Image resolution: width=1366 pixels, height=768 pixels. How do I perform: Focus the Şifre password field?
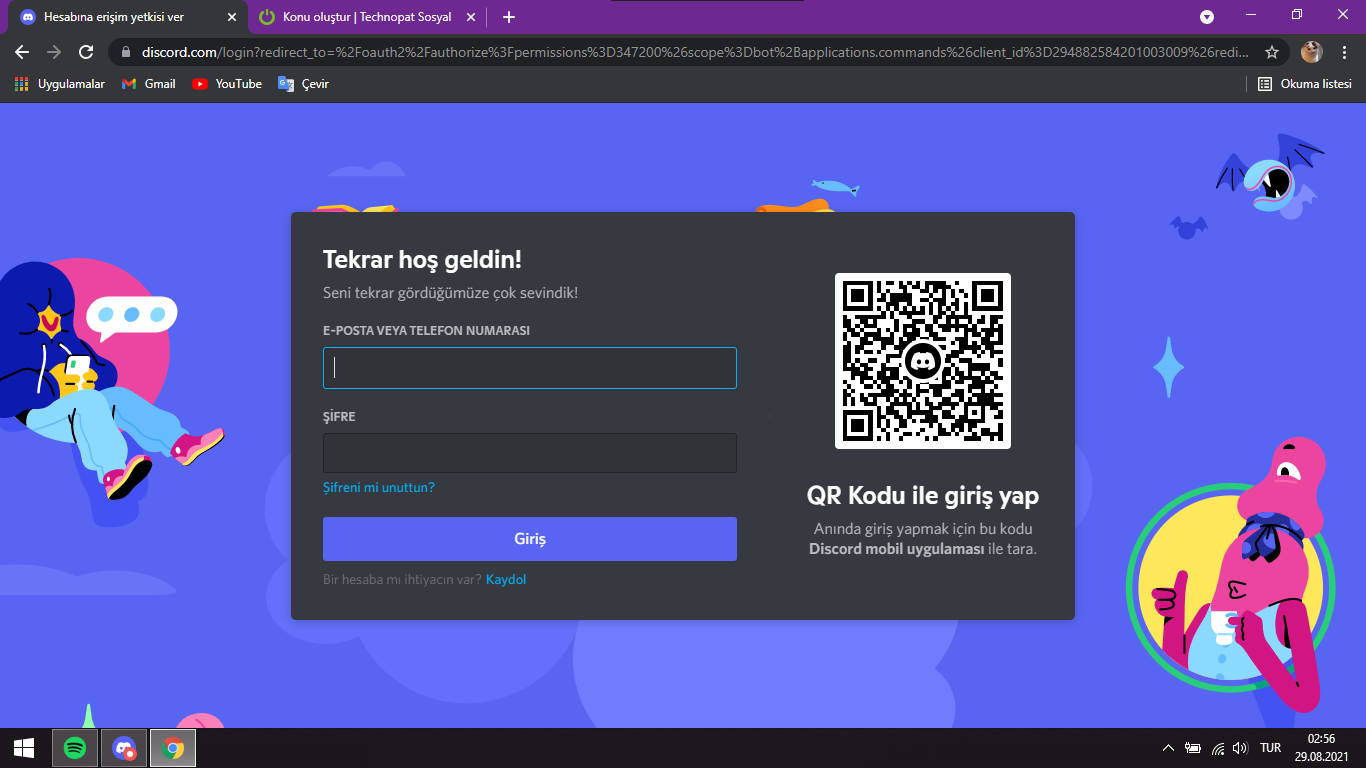pyautogui.click(x=529, y=453)
